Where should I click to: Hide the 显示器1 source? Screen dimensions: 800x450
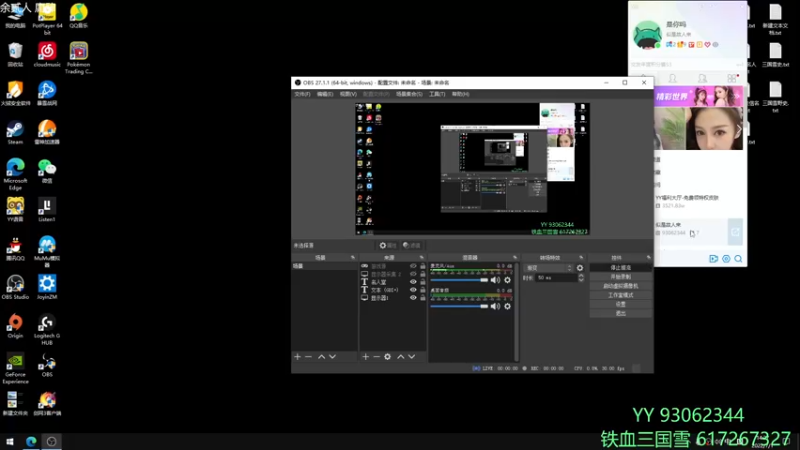[413, 297]
